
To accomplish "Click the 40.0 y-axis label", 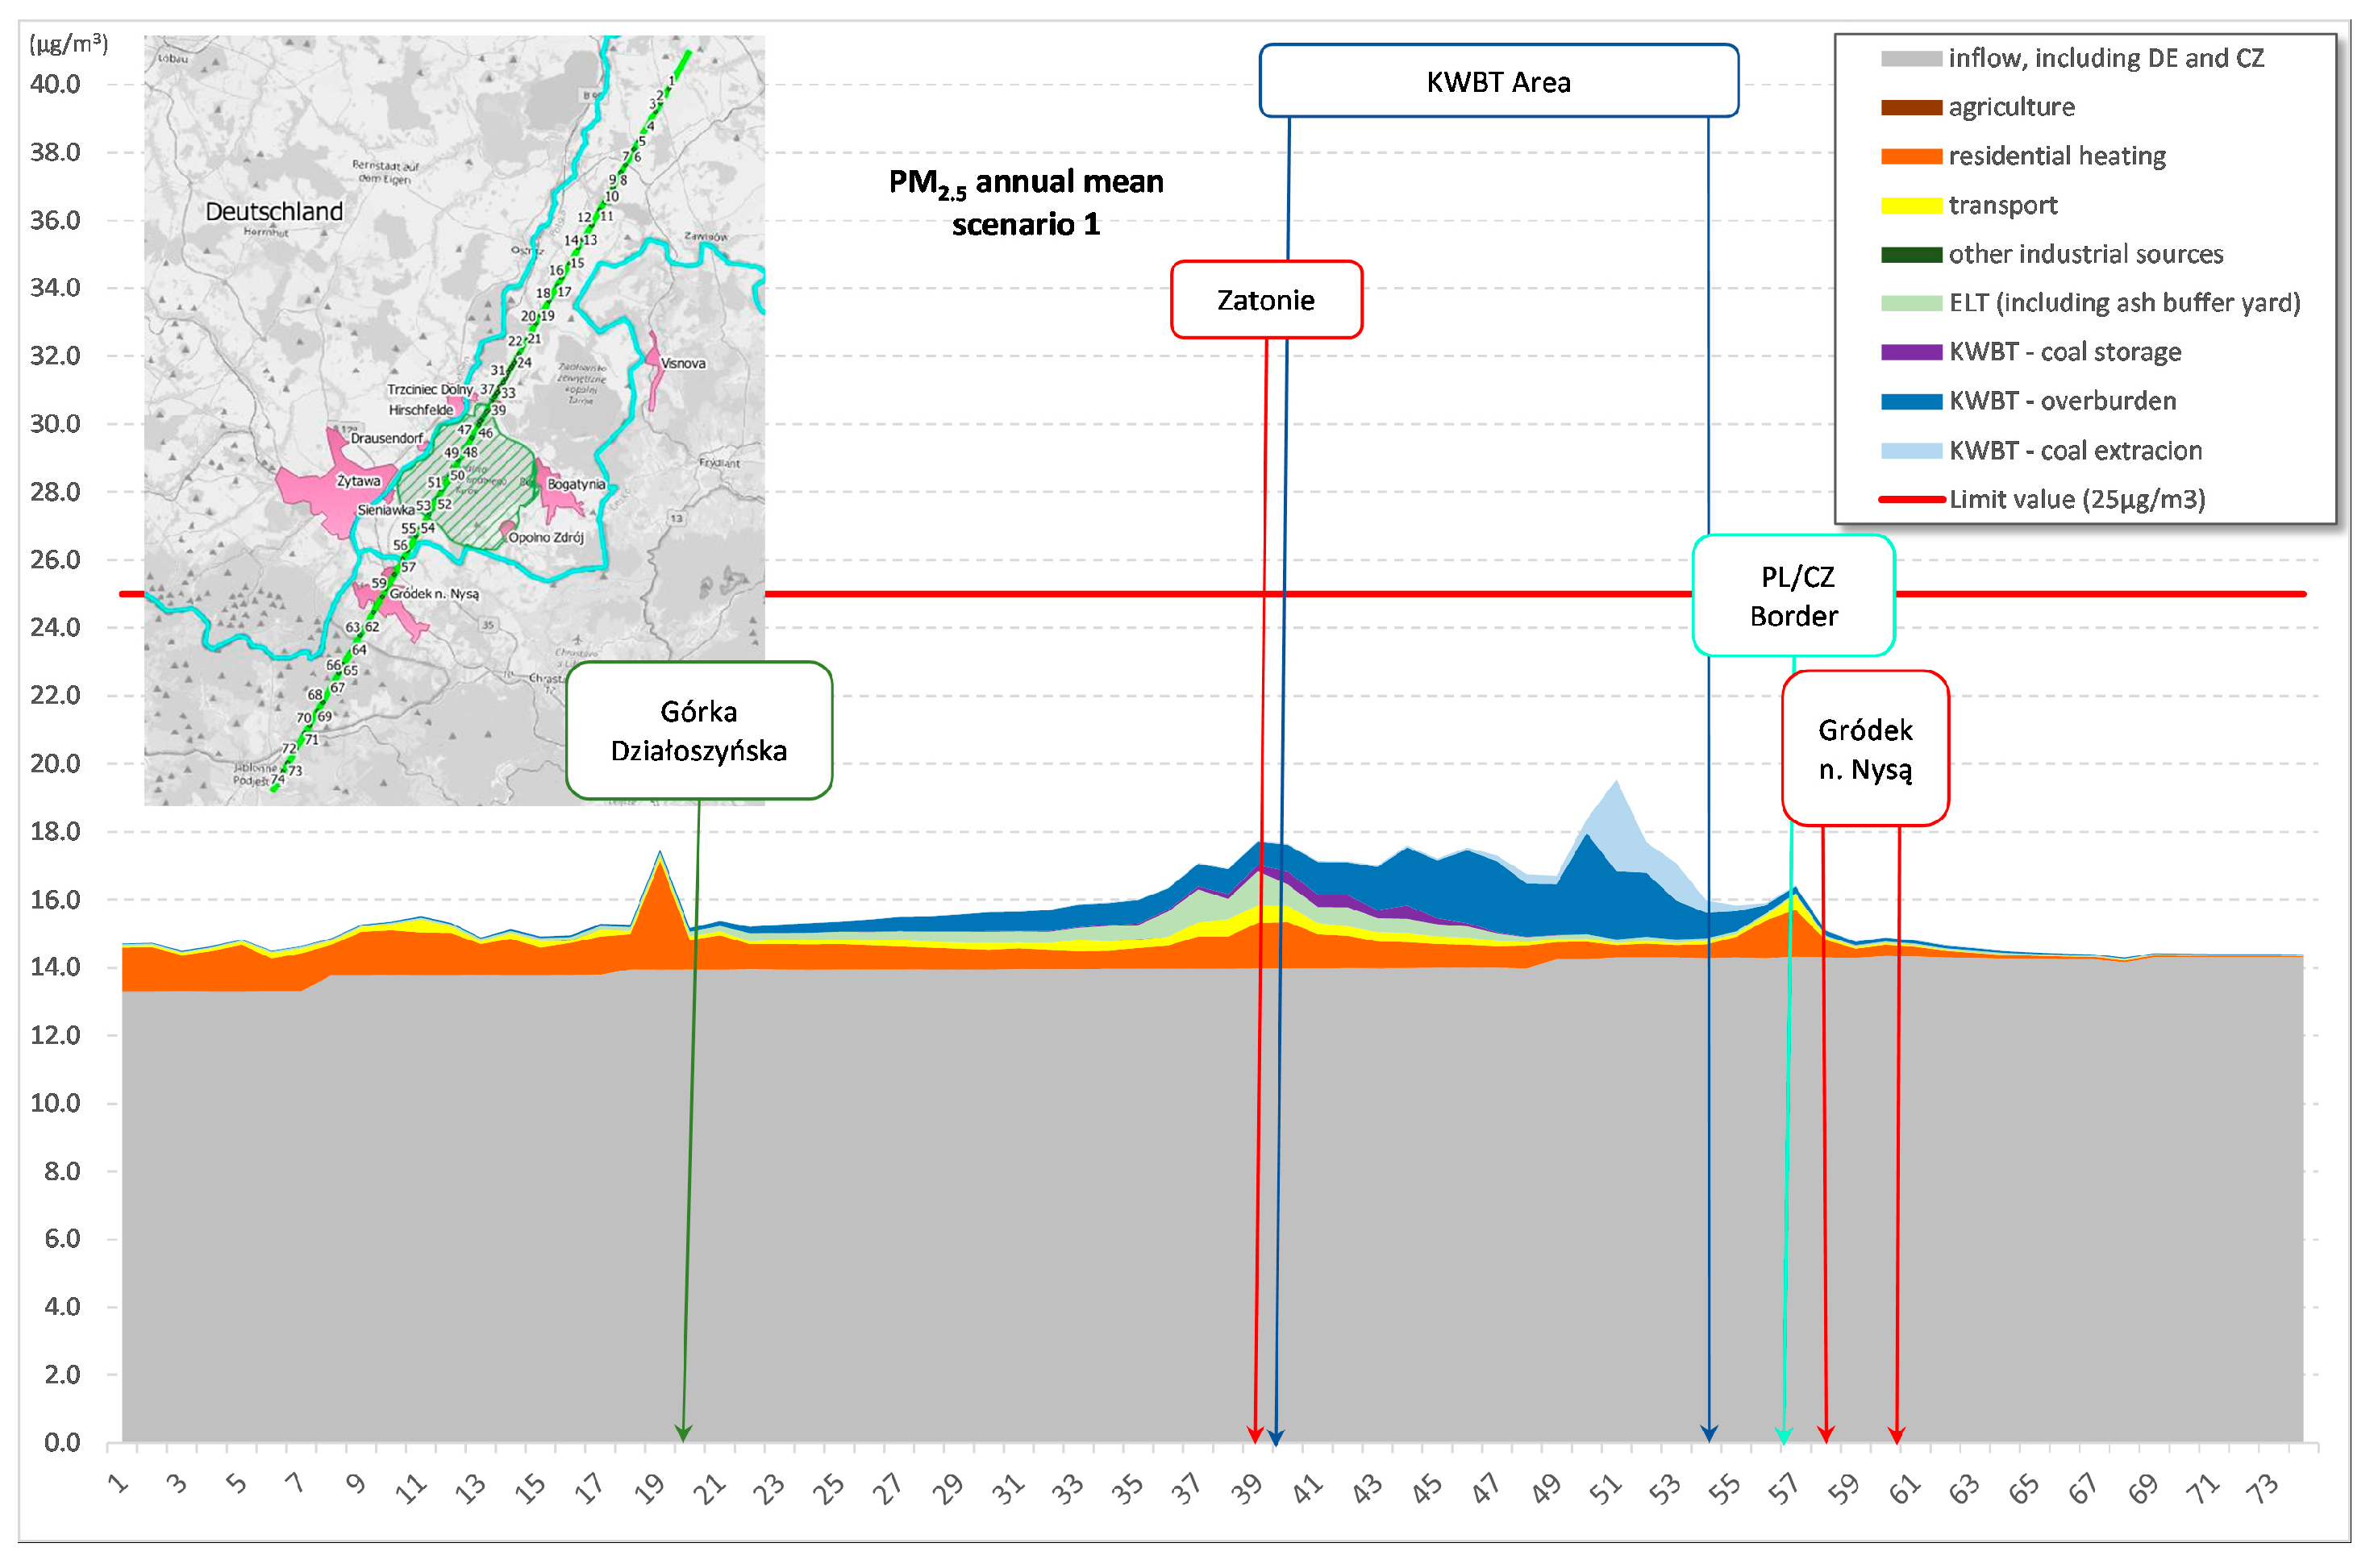I will 55,84.
